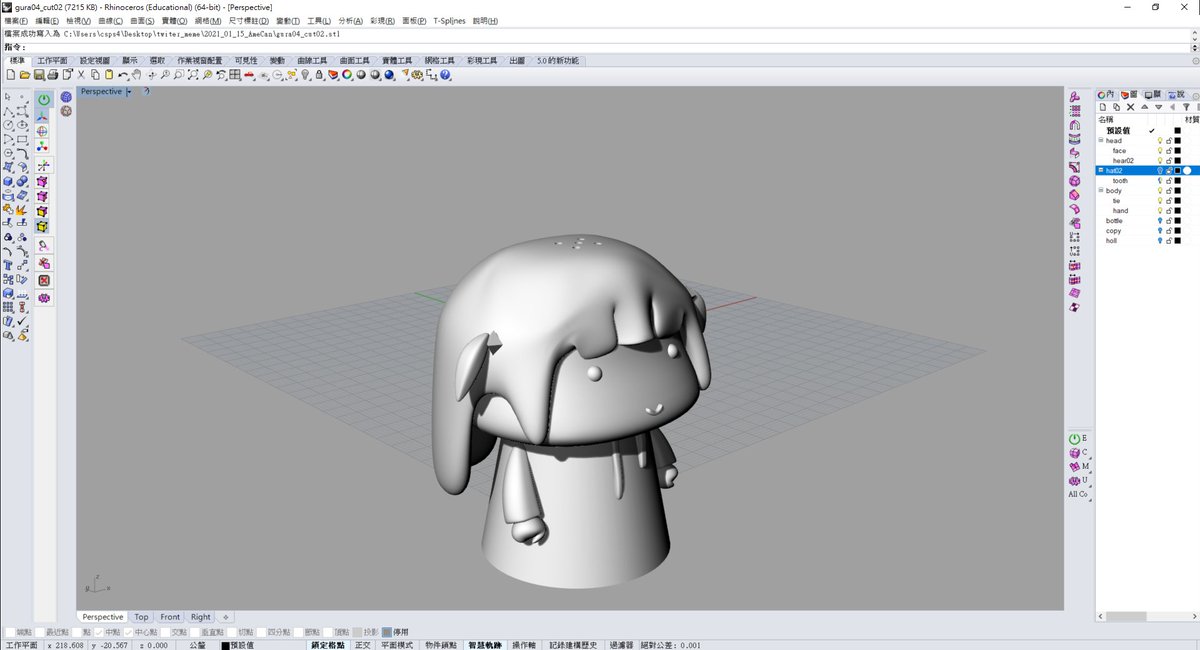Image resolution: width=1200 pixels, height=650 pixels.
Task: Click the blue render sphere icon
Action: (x=389, y=75)
